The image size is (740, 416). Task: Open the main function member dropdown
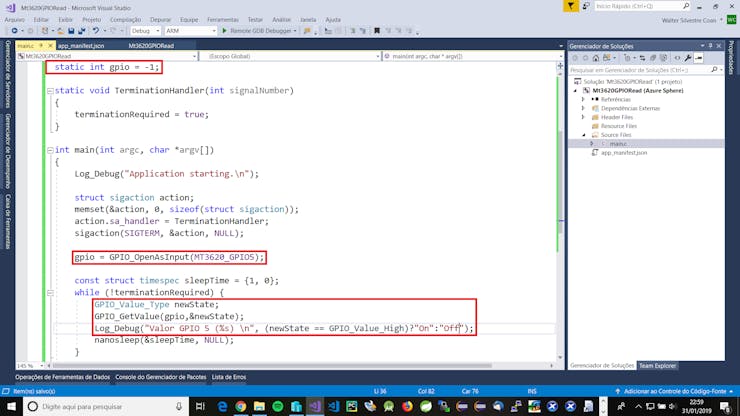point(472,56)
